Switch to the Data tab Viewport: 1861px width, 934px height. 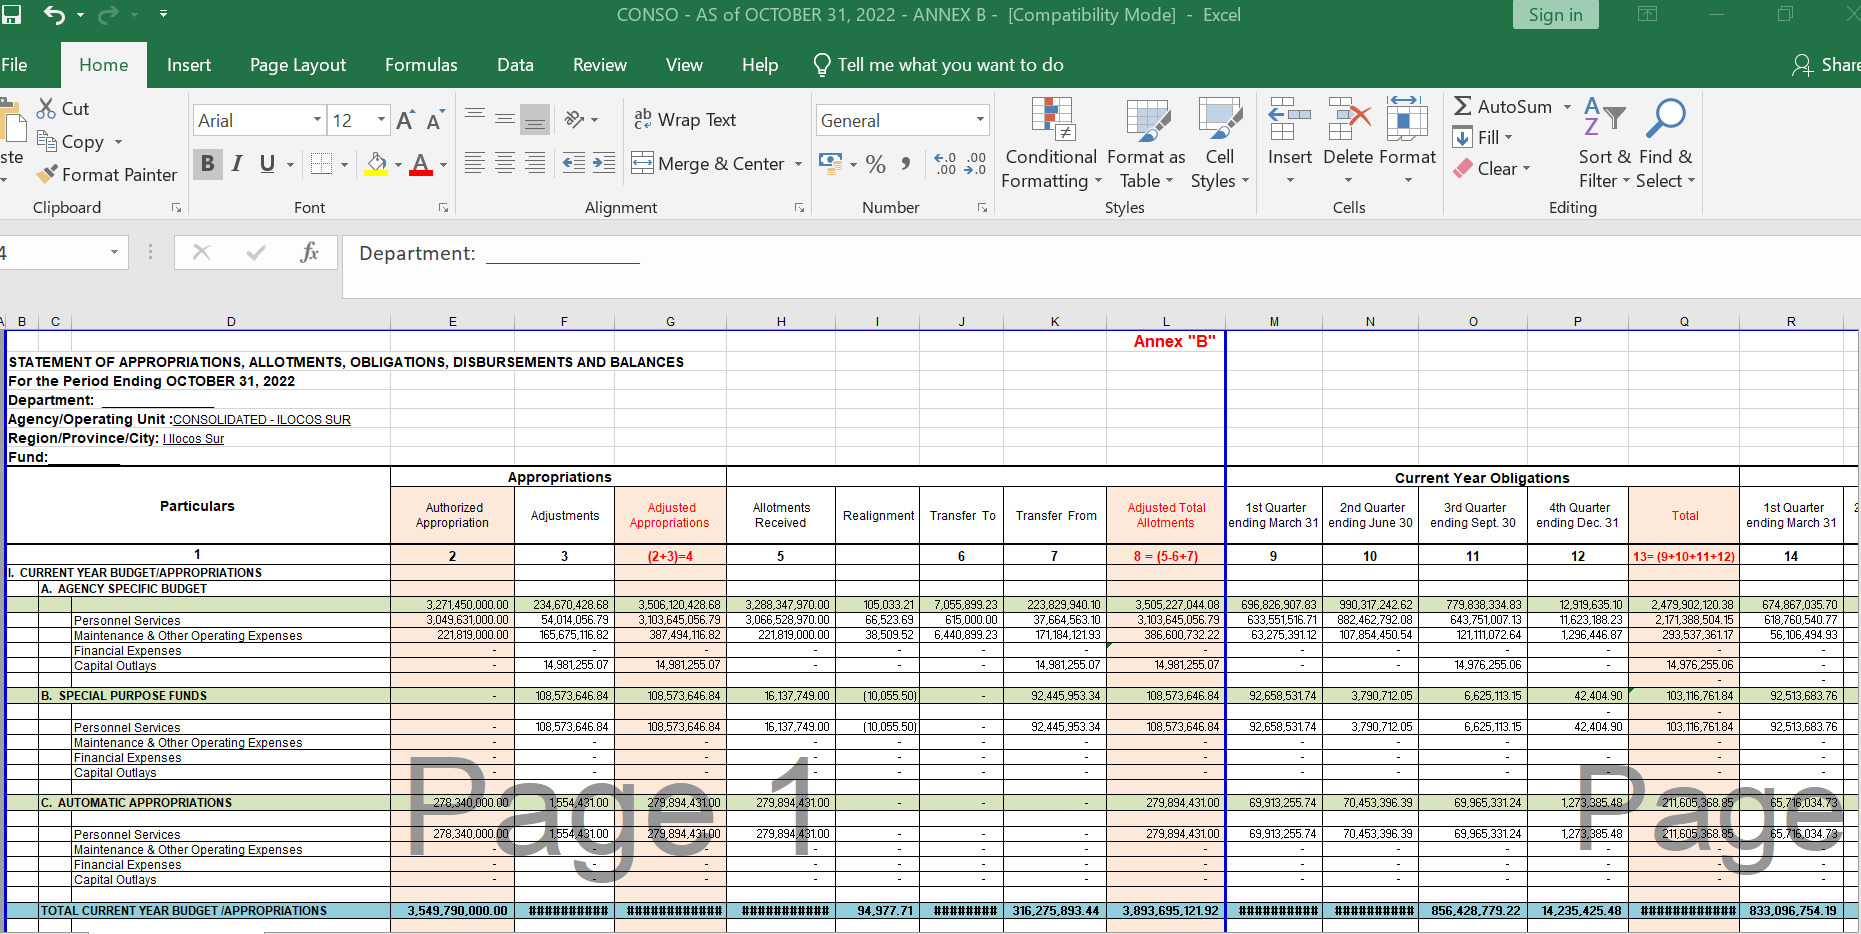click(x=515, y=65)
